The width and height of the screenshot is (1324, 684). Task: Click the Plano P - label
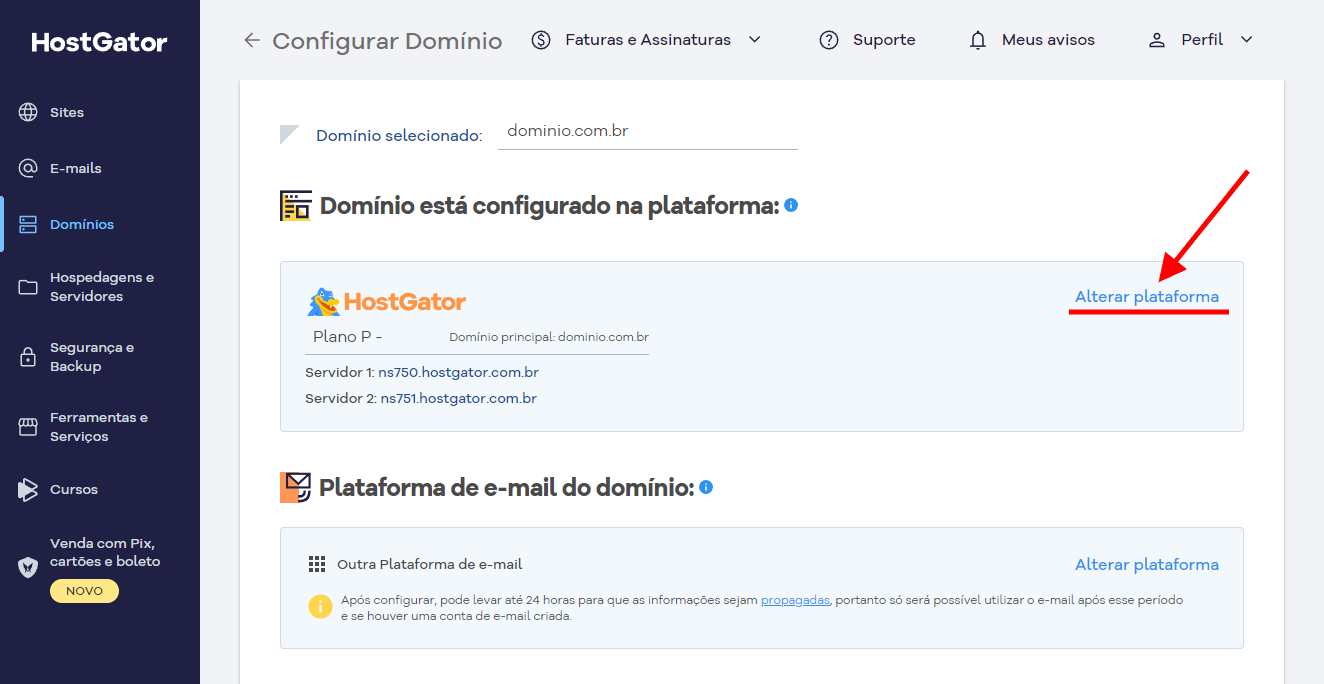[x=348, y=337]
